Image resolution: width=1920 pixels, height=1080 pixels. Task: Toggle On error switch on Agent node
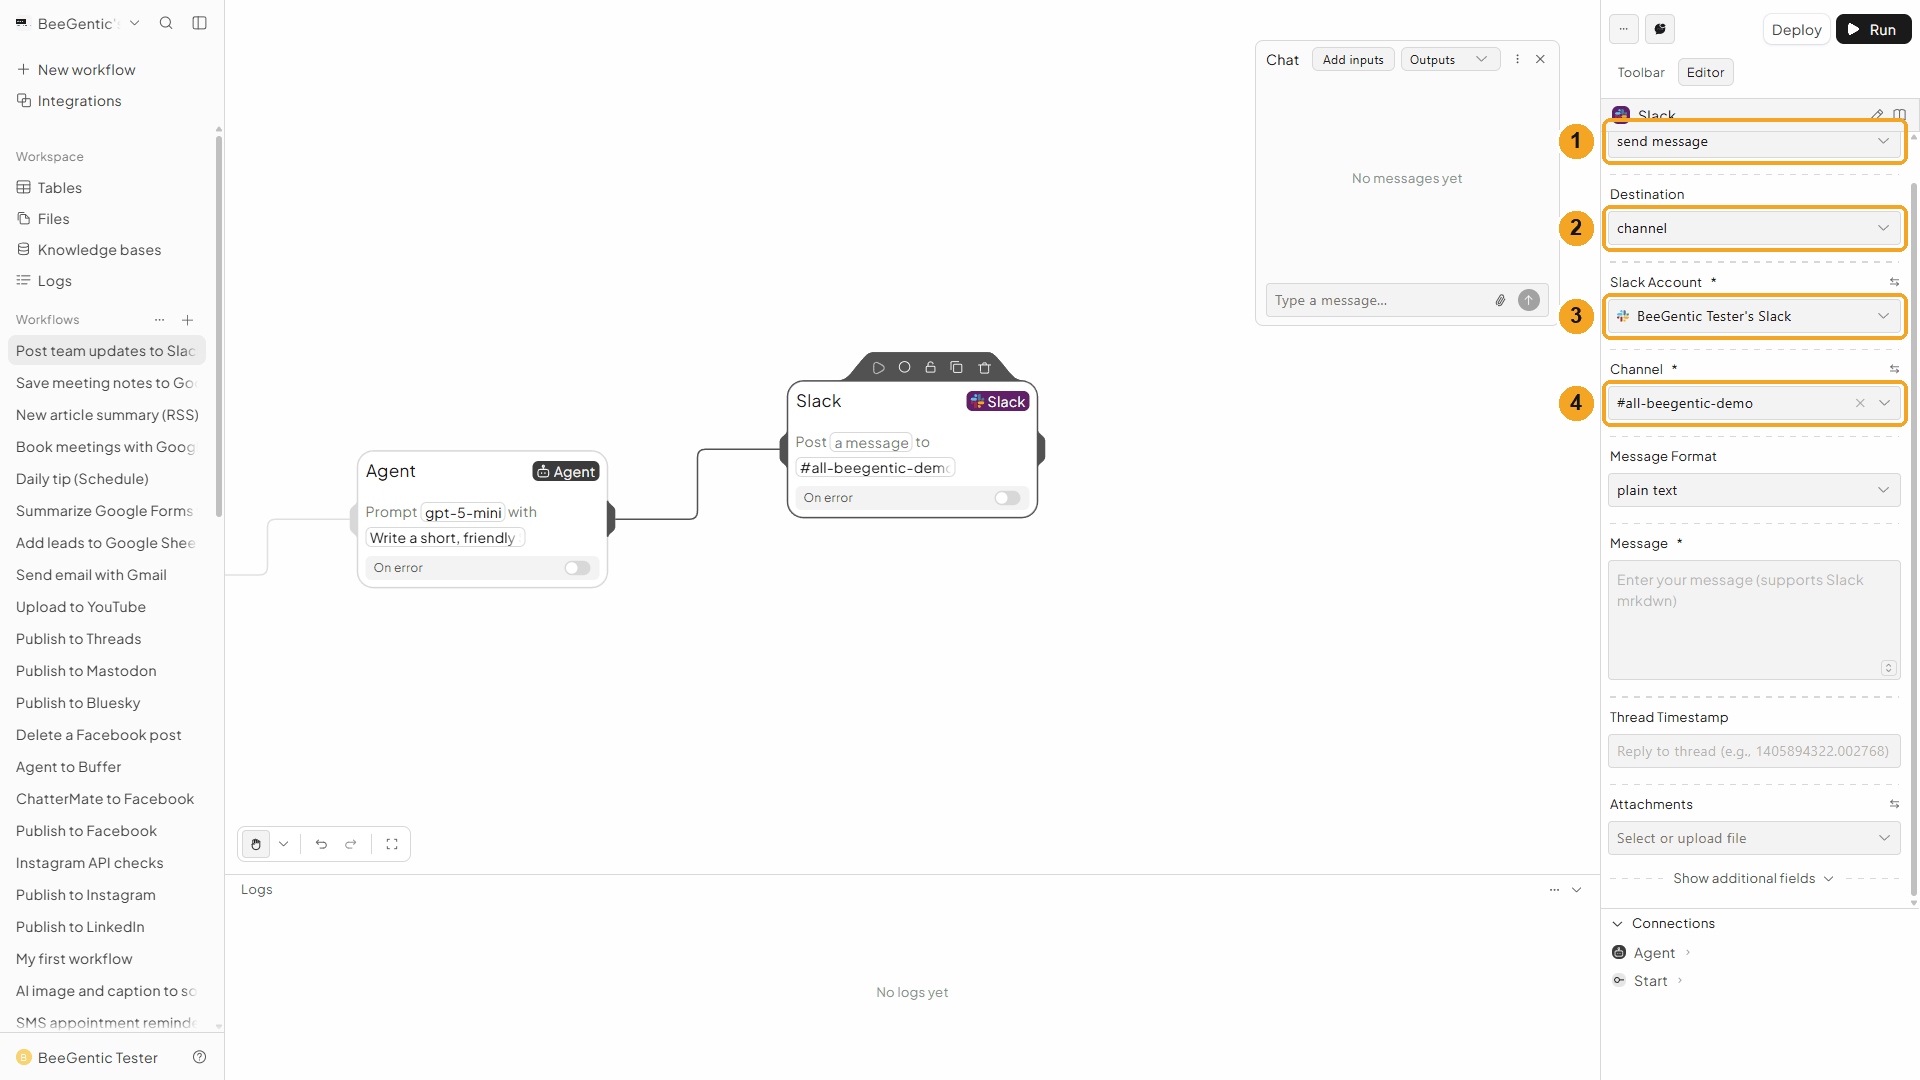click(x=577, y=568)
